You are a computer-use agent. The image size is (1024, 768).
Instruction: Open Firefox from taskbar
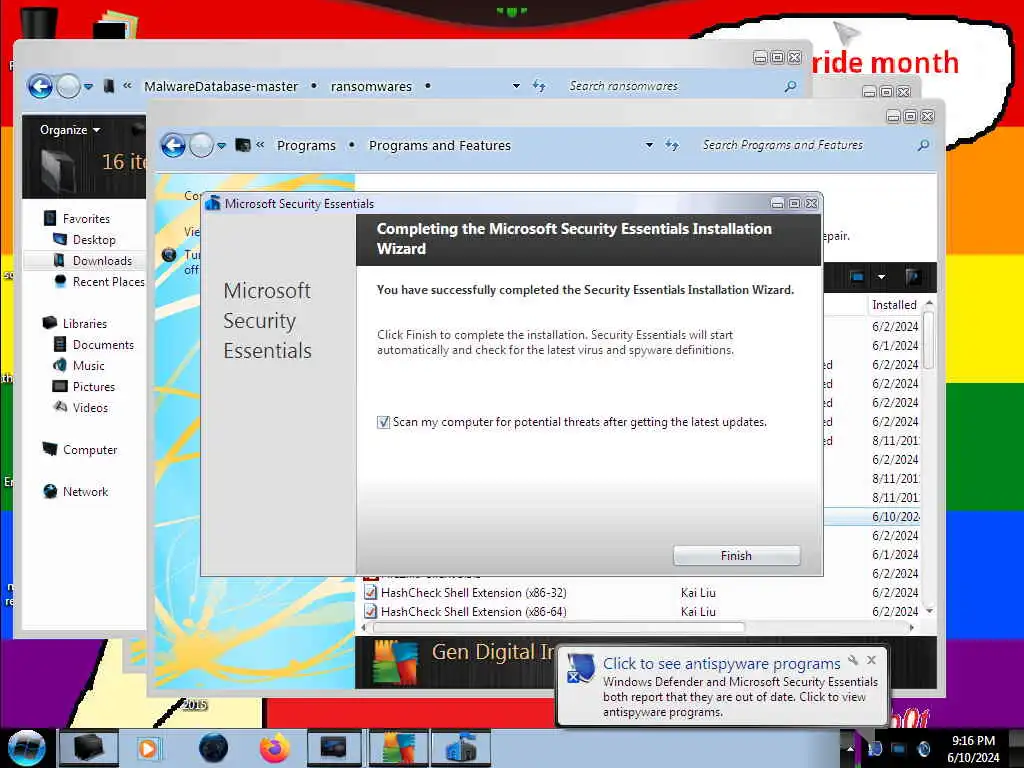(x=274, y=748)
